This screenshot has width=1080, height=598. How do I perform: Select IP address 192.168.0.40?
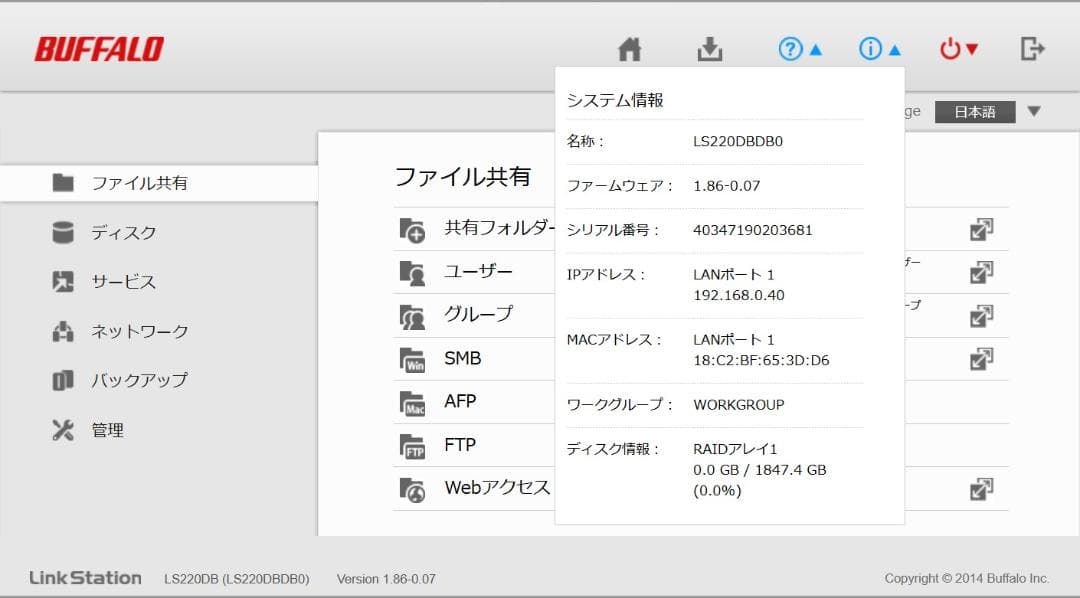pos(738,295)
